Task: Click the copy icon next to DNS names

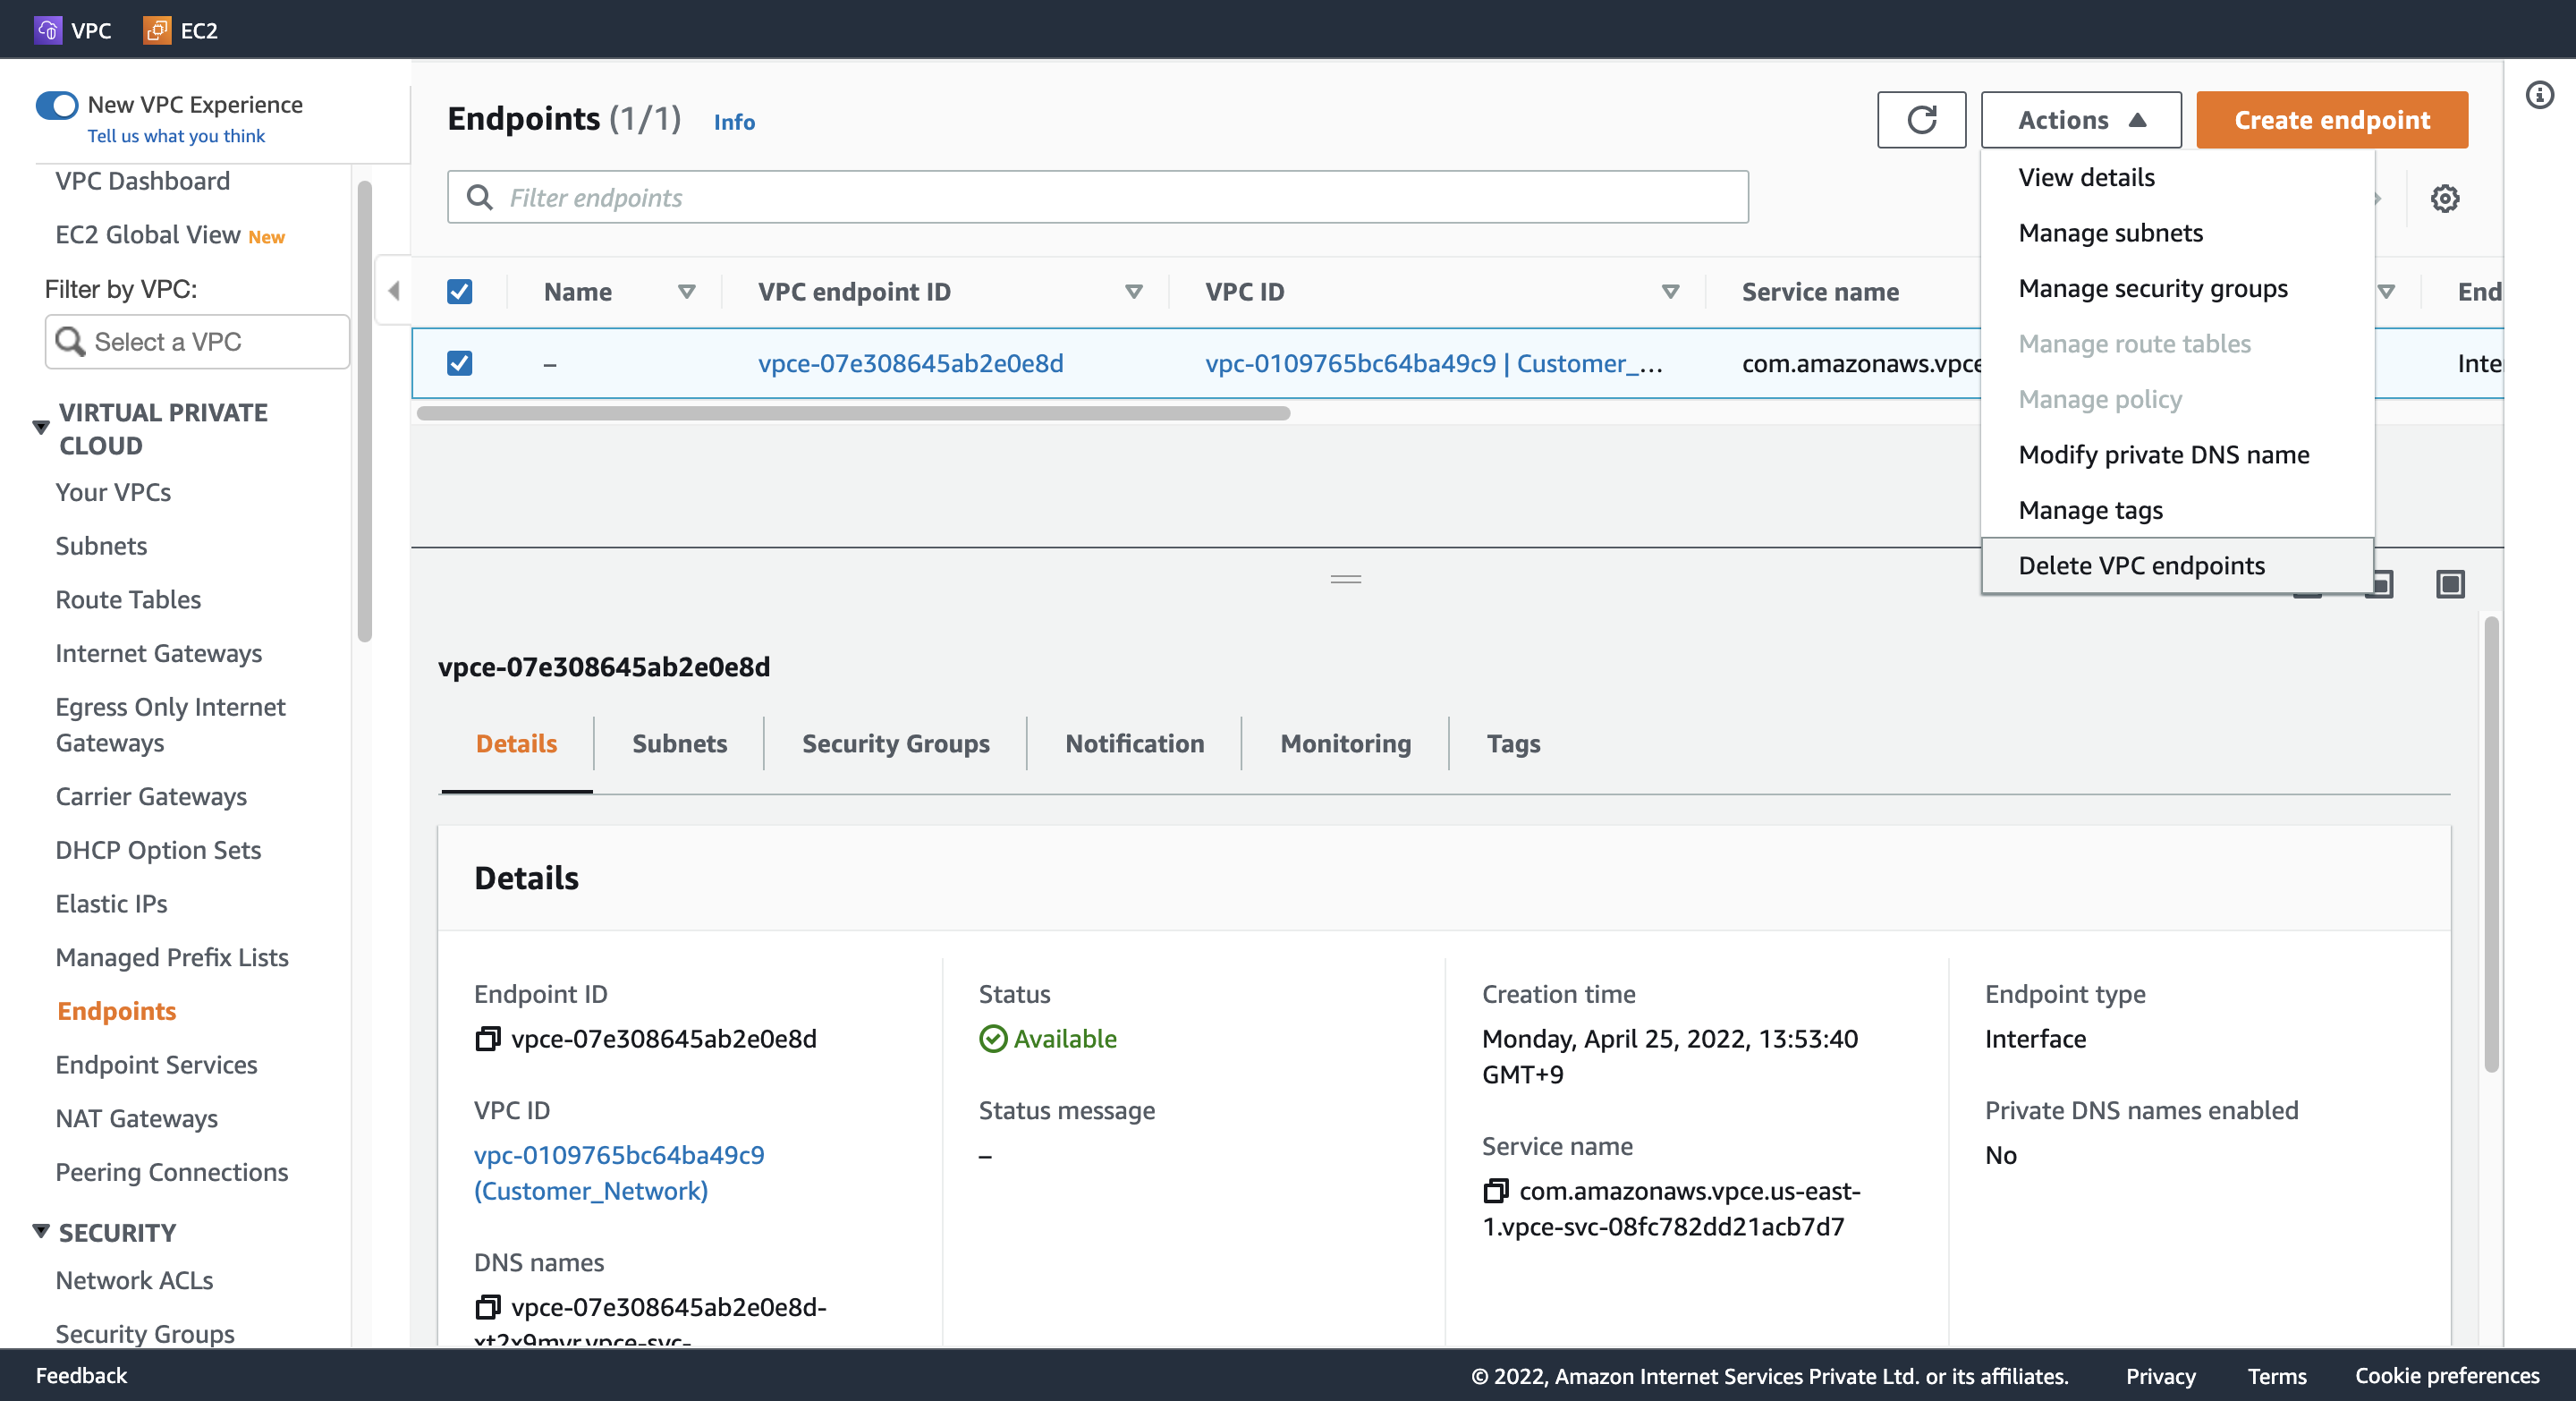Action: [489, 1306]
